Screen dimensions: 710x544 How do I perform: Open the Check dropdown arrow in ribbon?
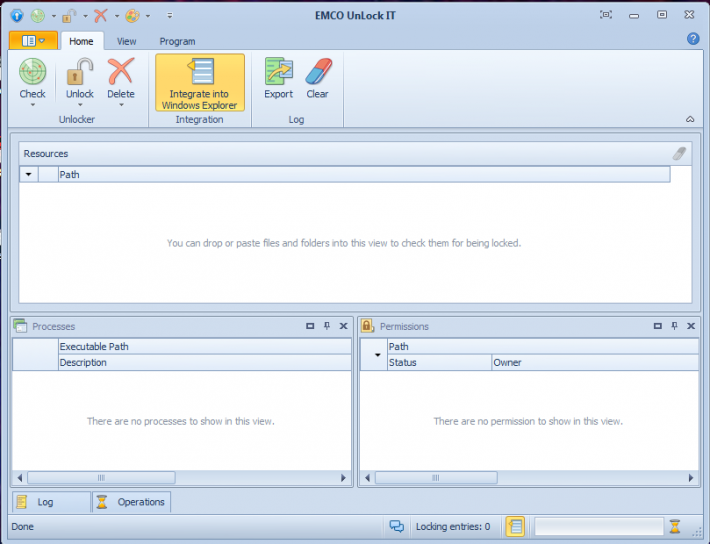click(33, 105)
